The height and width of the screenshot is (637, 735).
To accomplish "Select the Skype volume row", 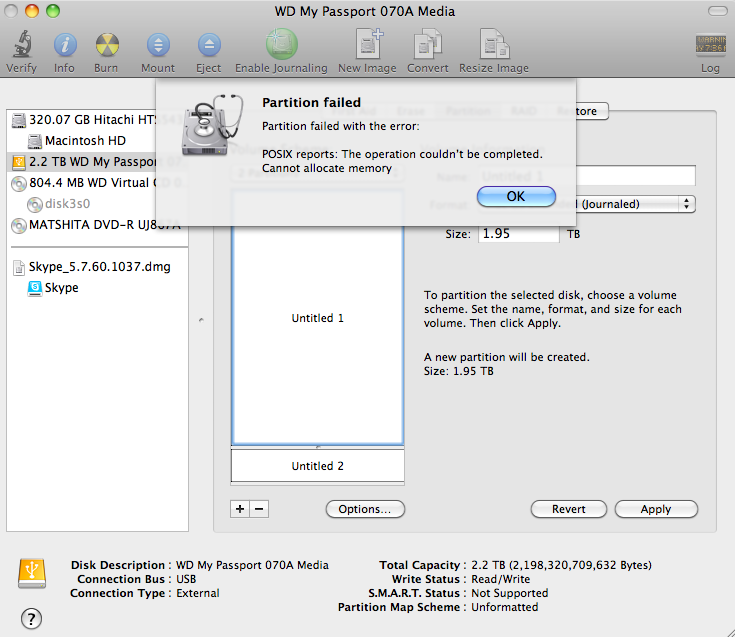I will click(x=98, y=288).
